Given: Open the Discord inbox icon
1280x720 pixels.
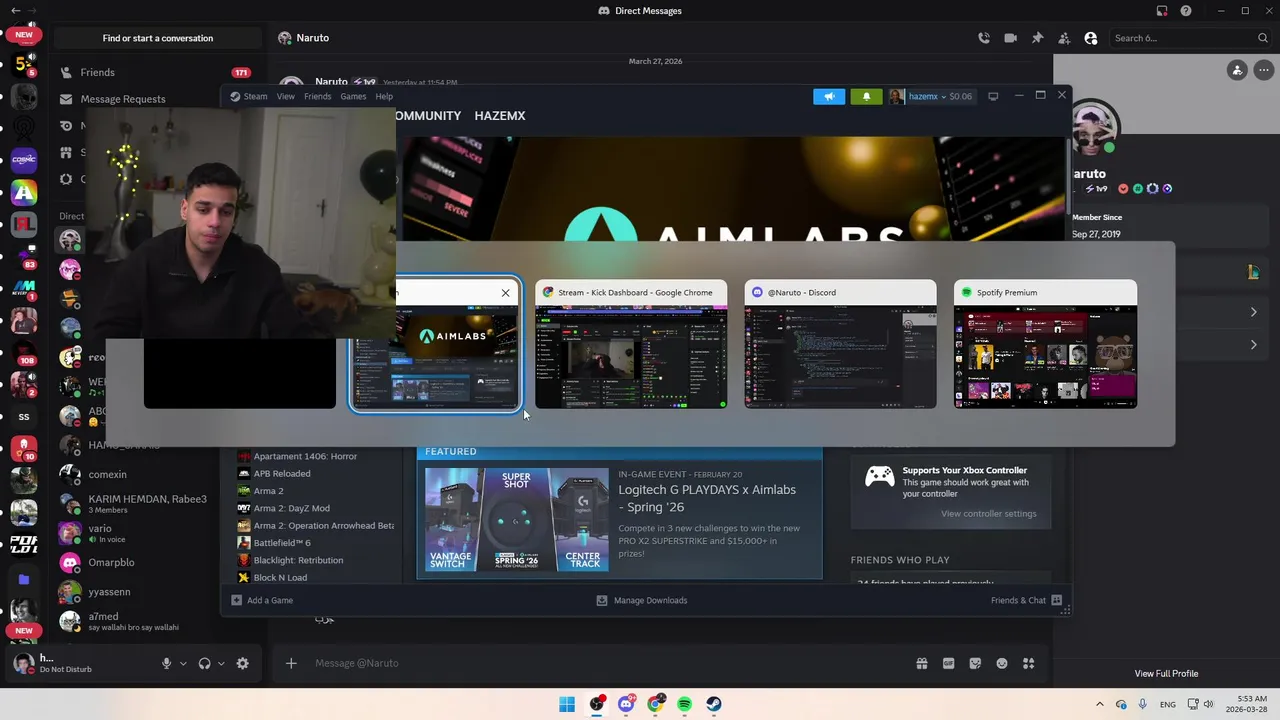Looking at the screenshot, I should point(1162,11).
